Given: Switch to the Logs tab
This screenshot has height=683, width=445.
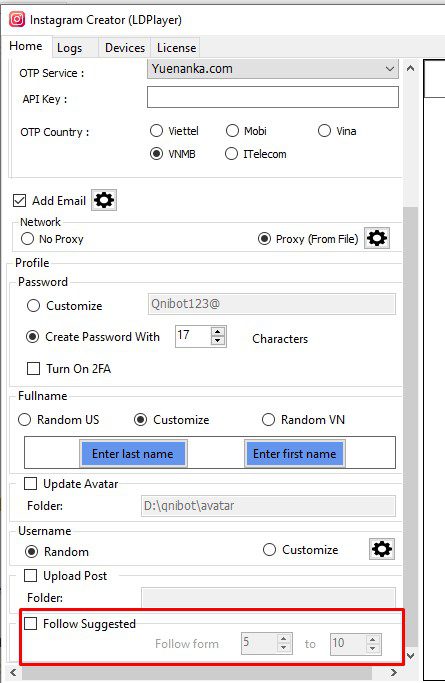Looking at the screenshot, I should pyautogui.click(x=70, y=47).
